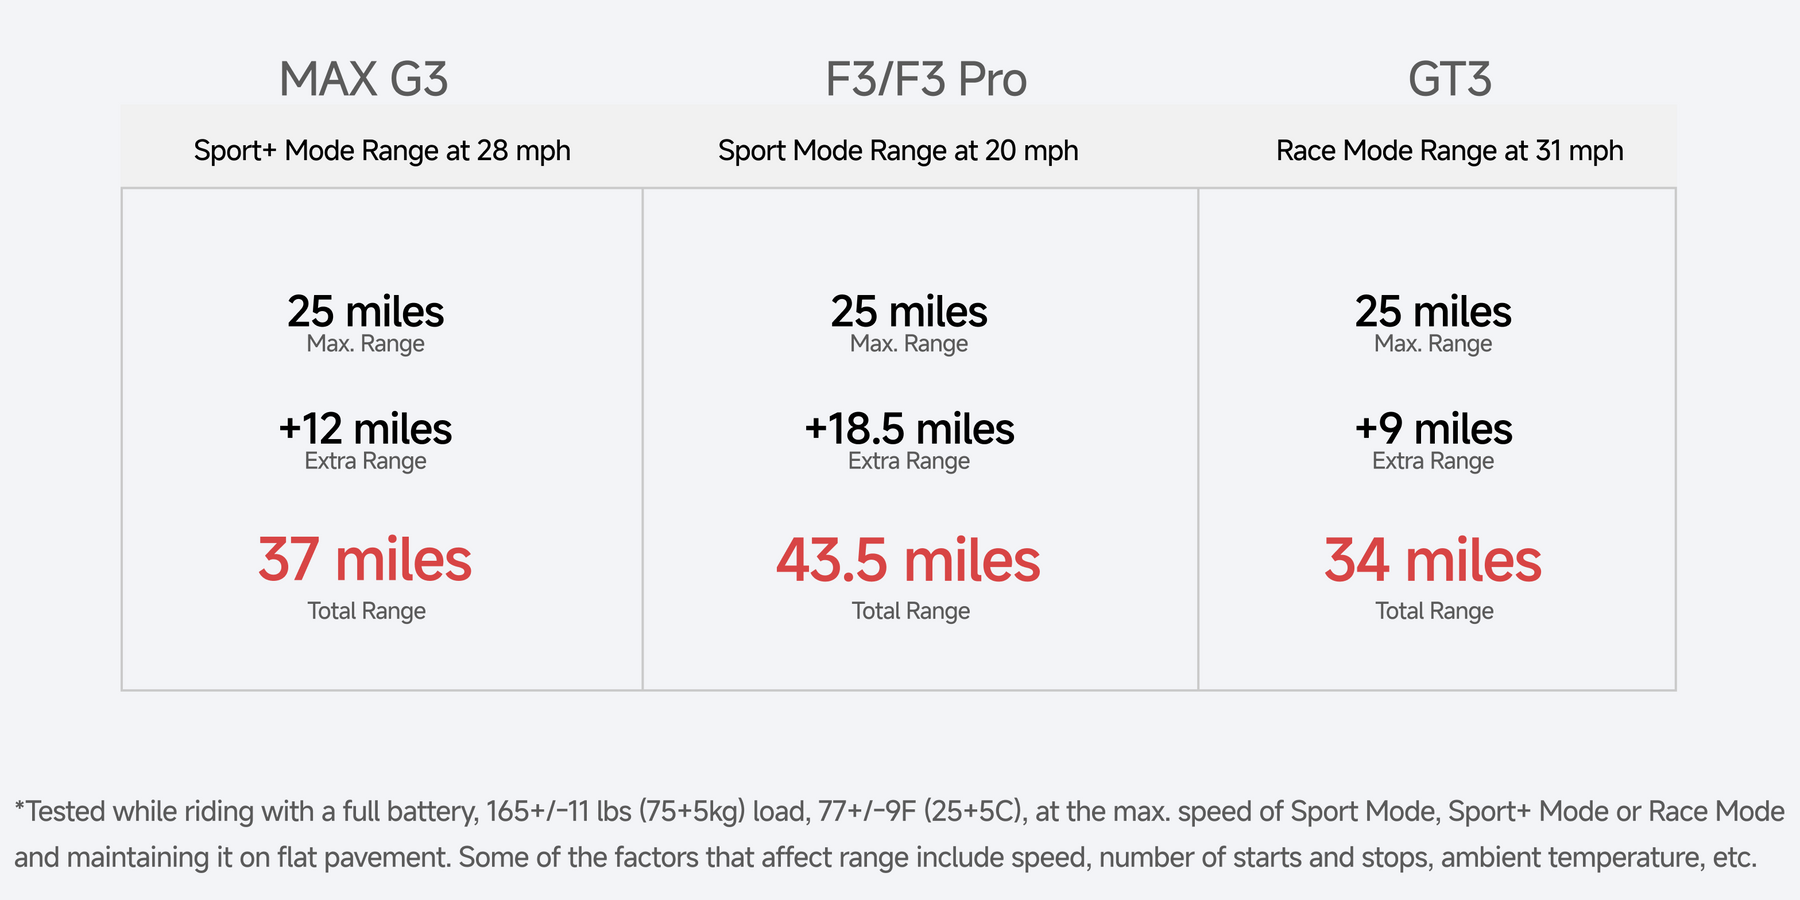Screen dimensions: 1800x900
Task: Click +12 miles extra range value
Action: (365, 429)
